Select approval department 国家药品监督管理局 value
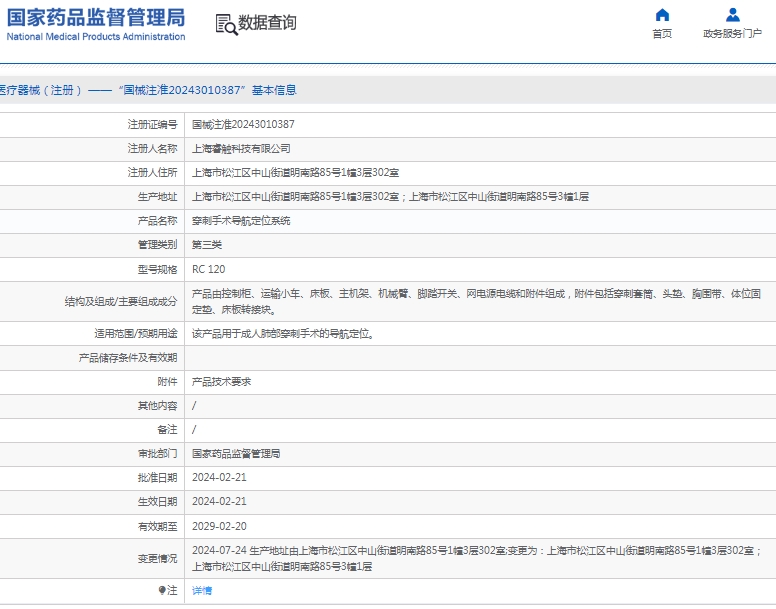The width and height of the screenshot is (776, 609). [x=236, y=454]
